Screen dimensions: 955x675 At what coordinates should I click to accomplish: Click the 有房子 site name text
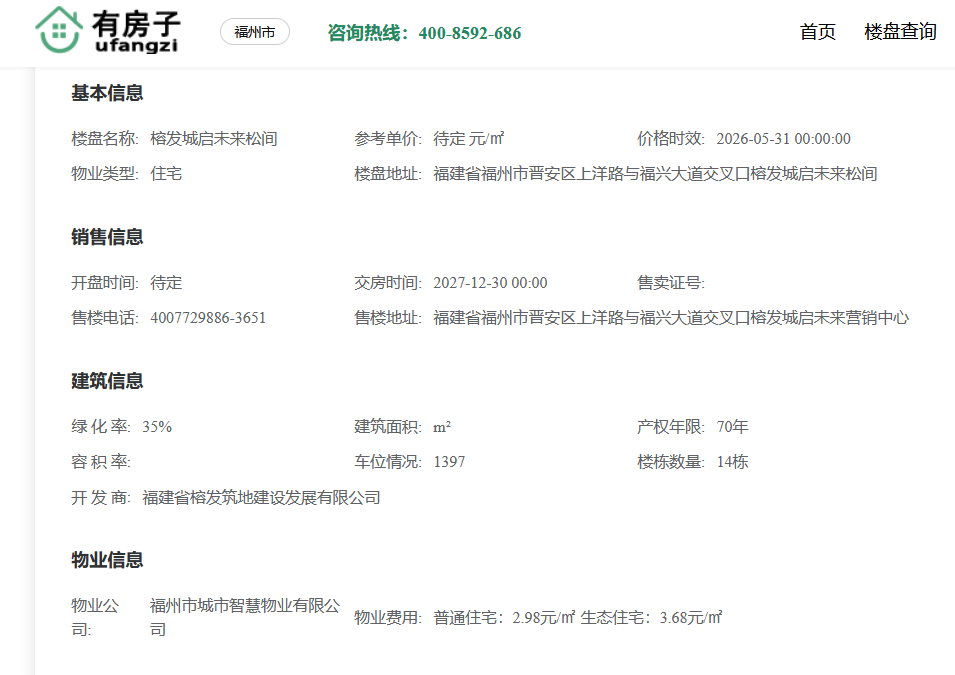click(x=136, y=24)
